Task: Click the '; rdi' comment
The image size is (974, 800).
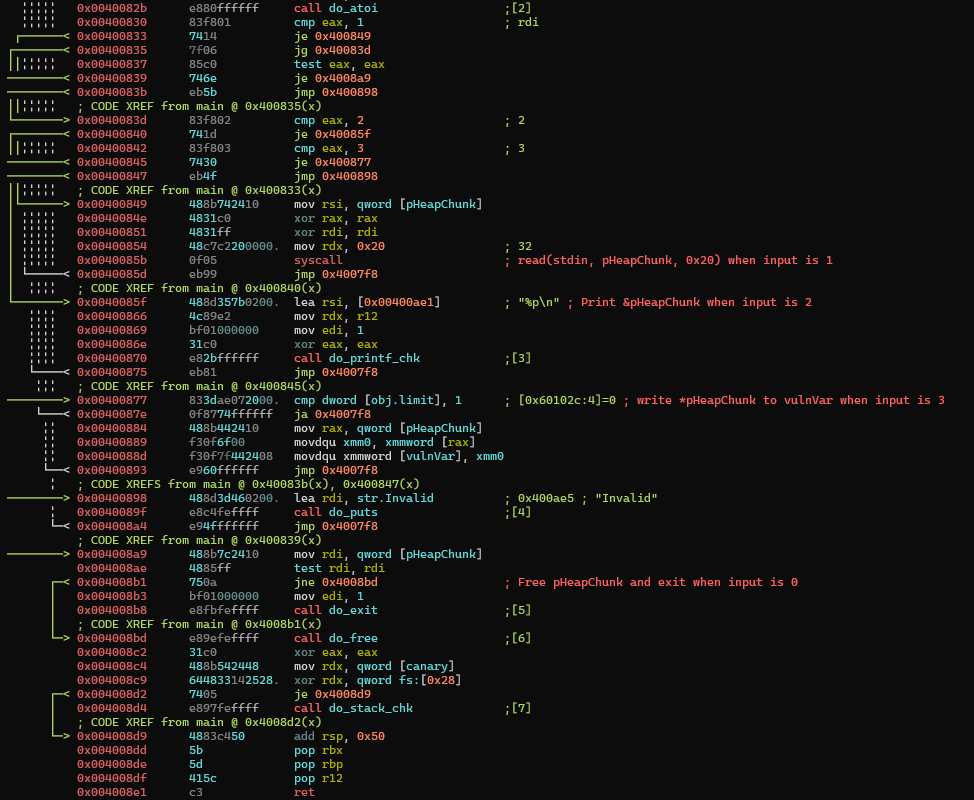Action: click(x=522, y=22)
